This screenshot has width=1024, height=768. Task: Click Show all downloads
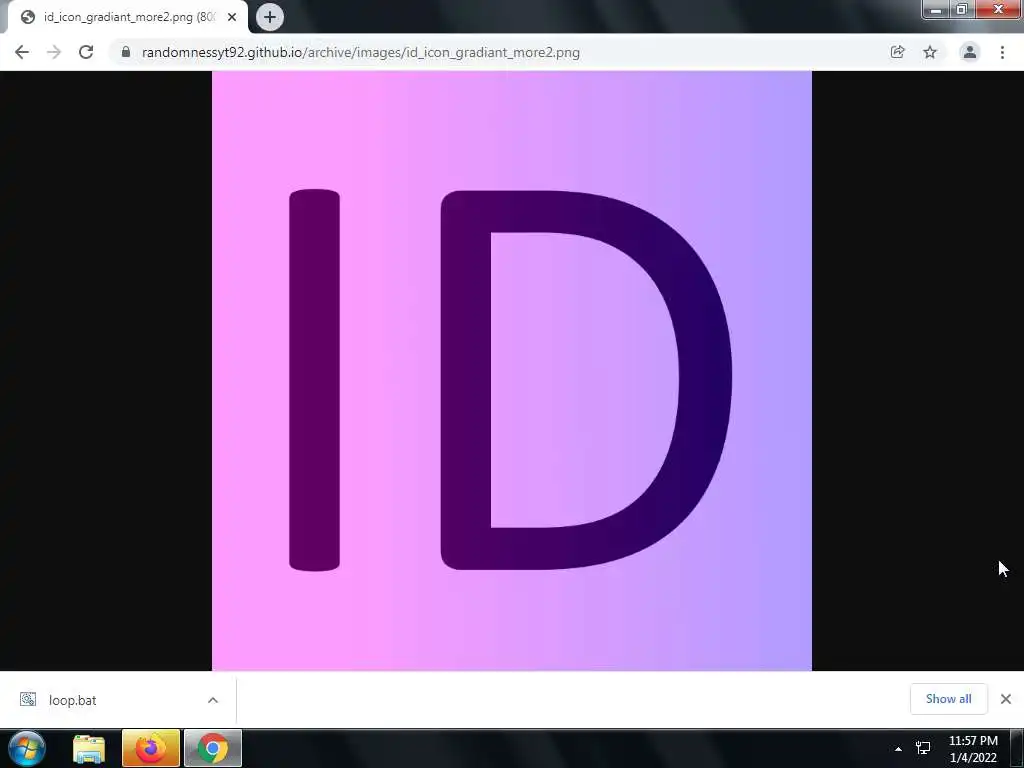click(948, 699)
